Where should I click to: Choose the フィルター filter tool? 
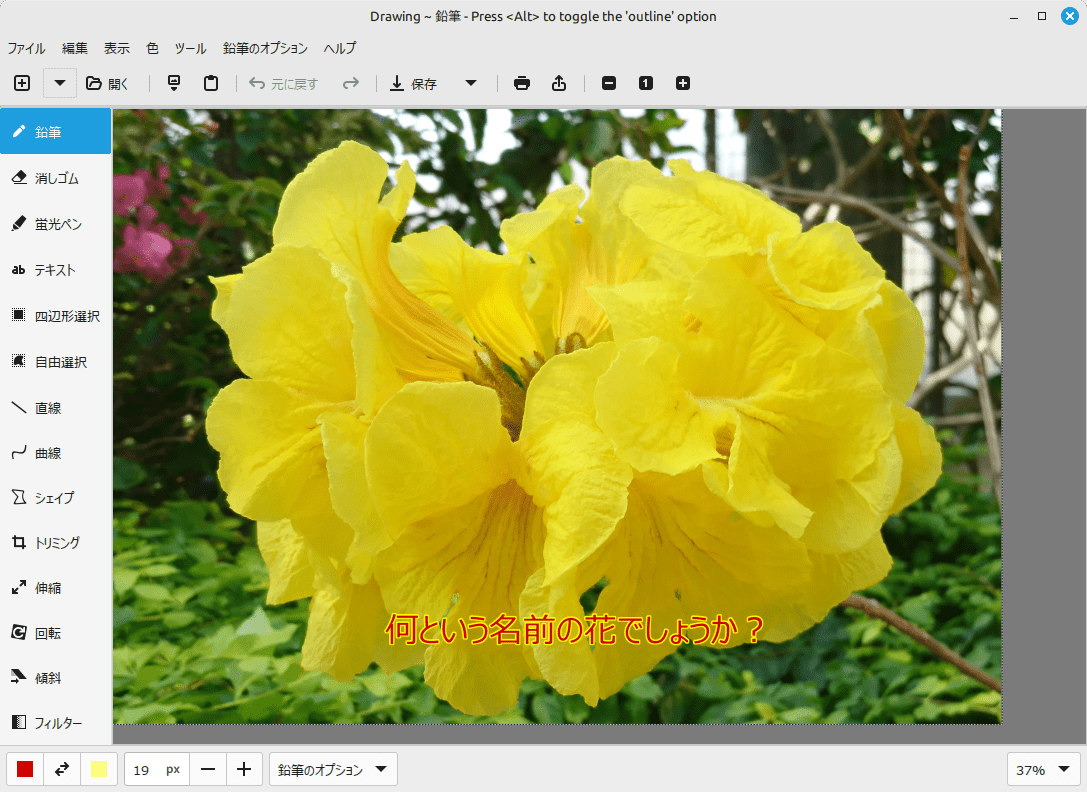pyautogui.click(x=55, y=723)
